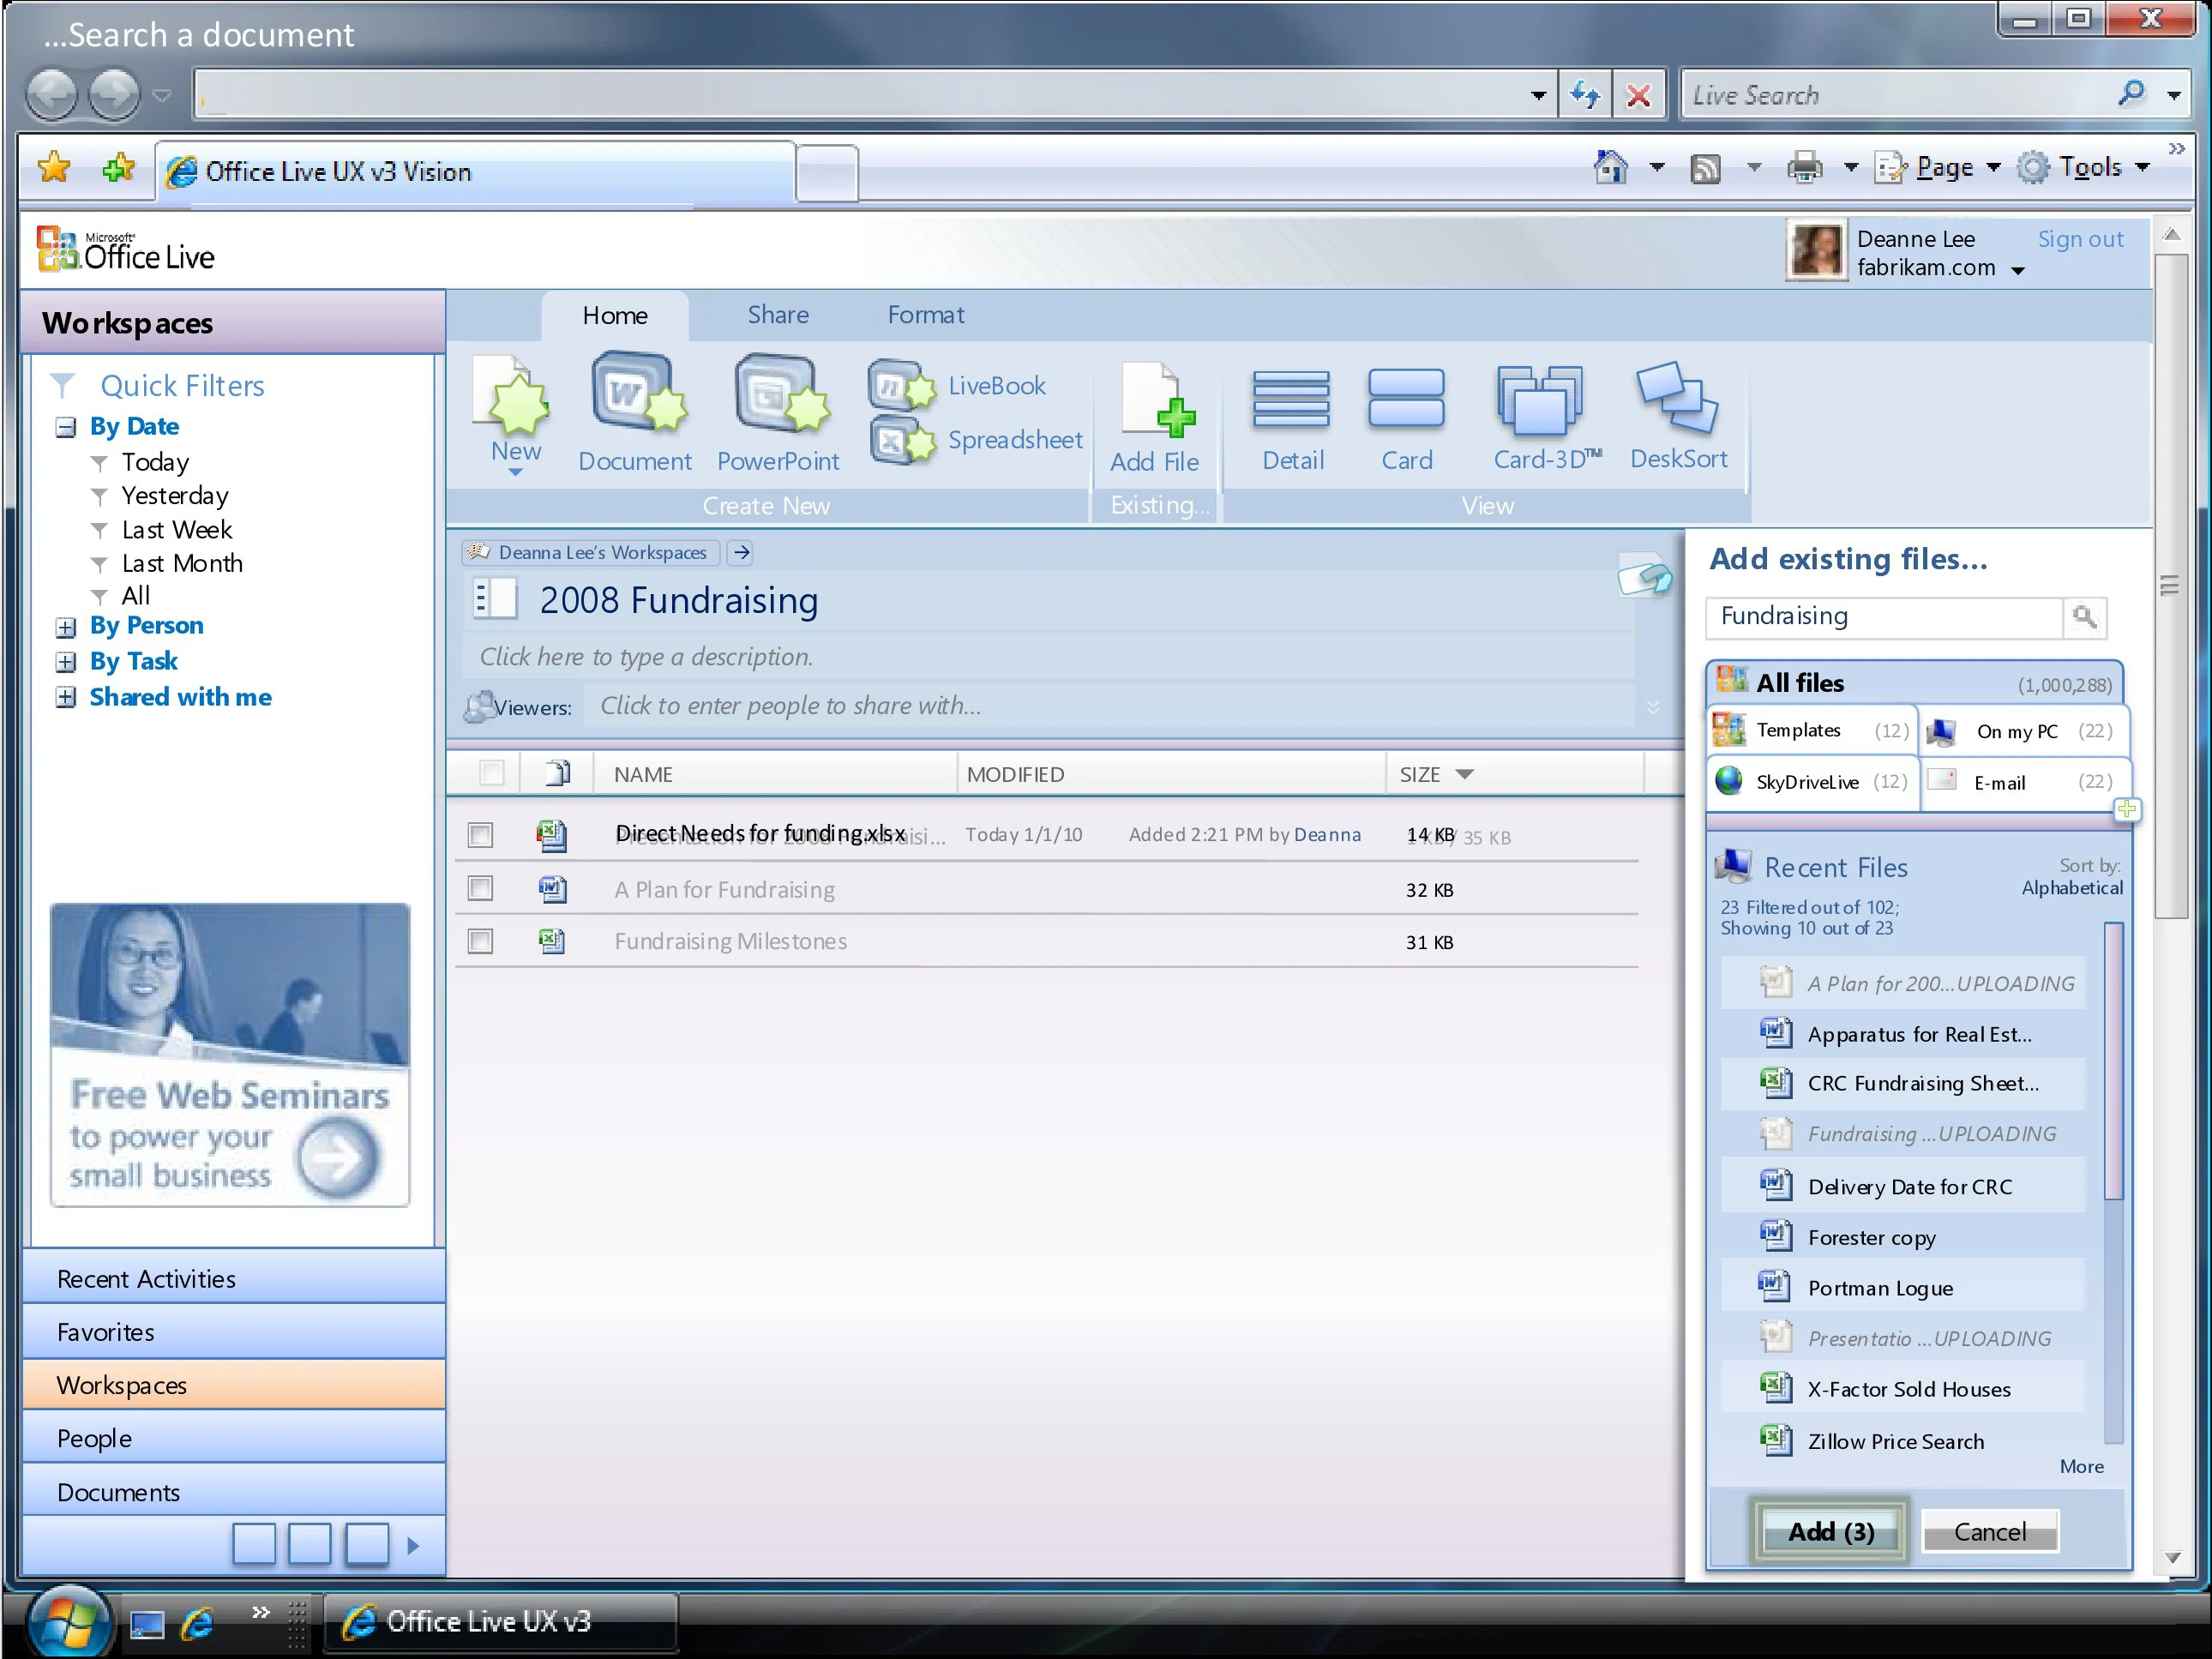Click the browser Forward arrow

pyautogui.click(x=114, y=95)
